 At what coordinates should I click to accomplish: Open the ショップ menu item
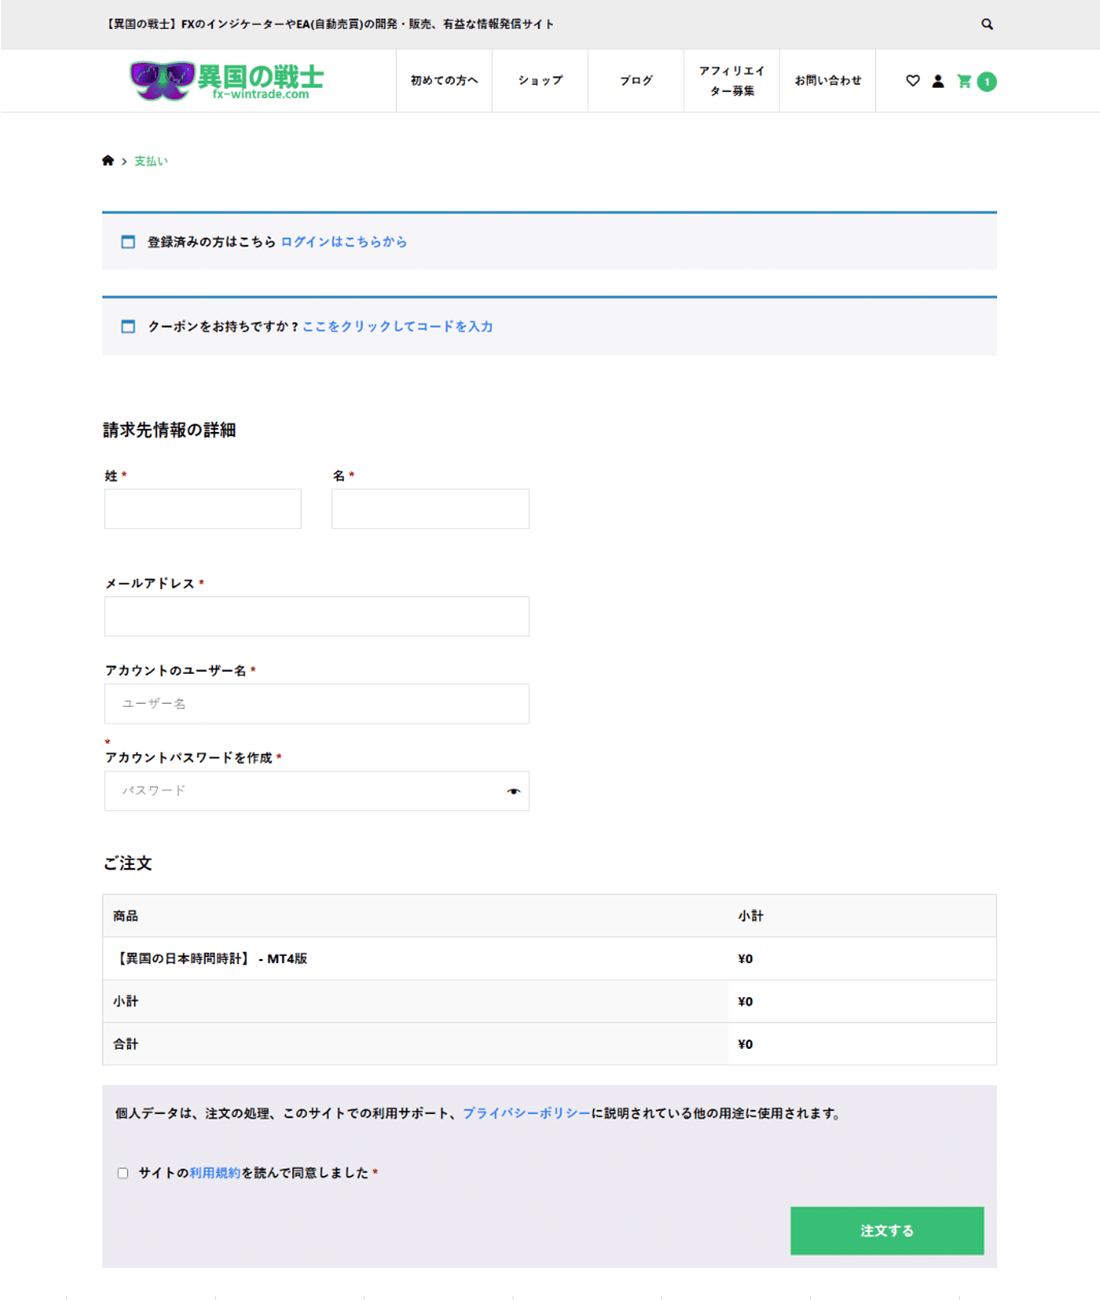[x=540, y=81]
